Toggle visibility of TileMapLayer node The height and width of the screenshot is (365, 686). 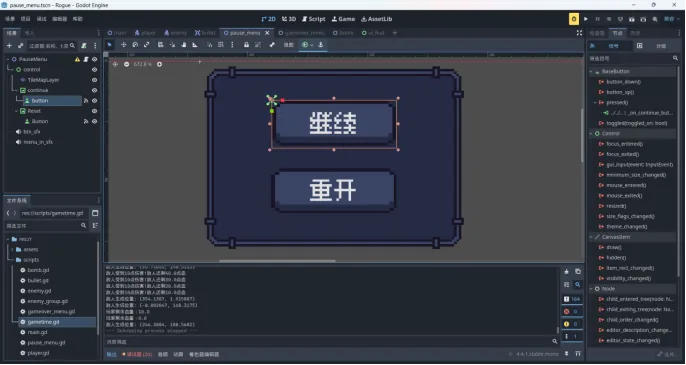pos(94,80)
